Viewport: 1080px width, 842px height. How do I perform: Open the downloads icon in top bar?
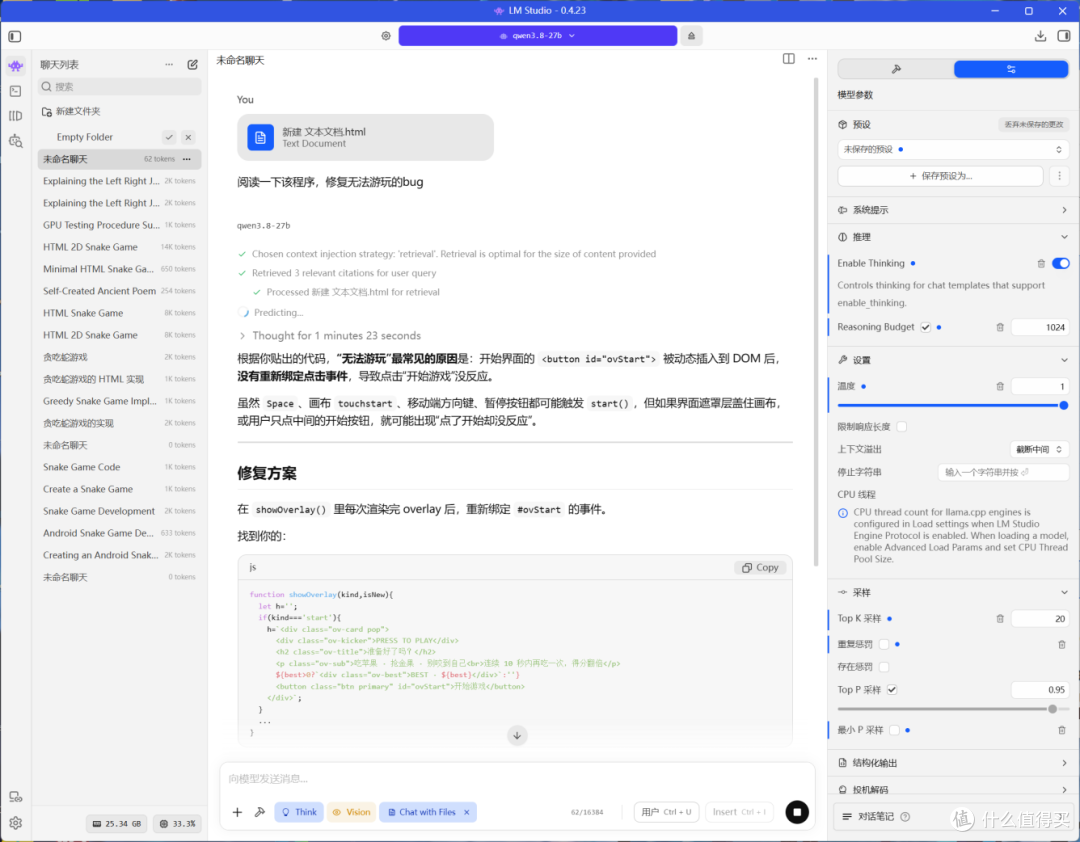[x=1040, y=36]
